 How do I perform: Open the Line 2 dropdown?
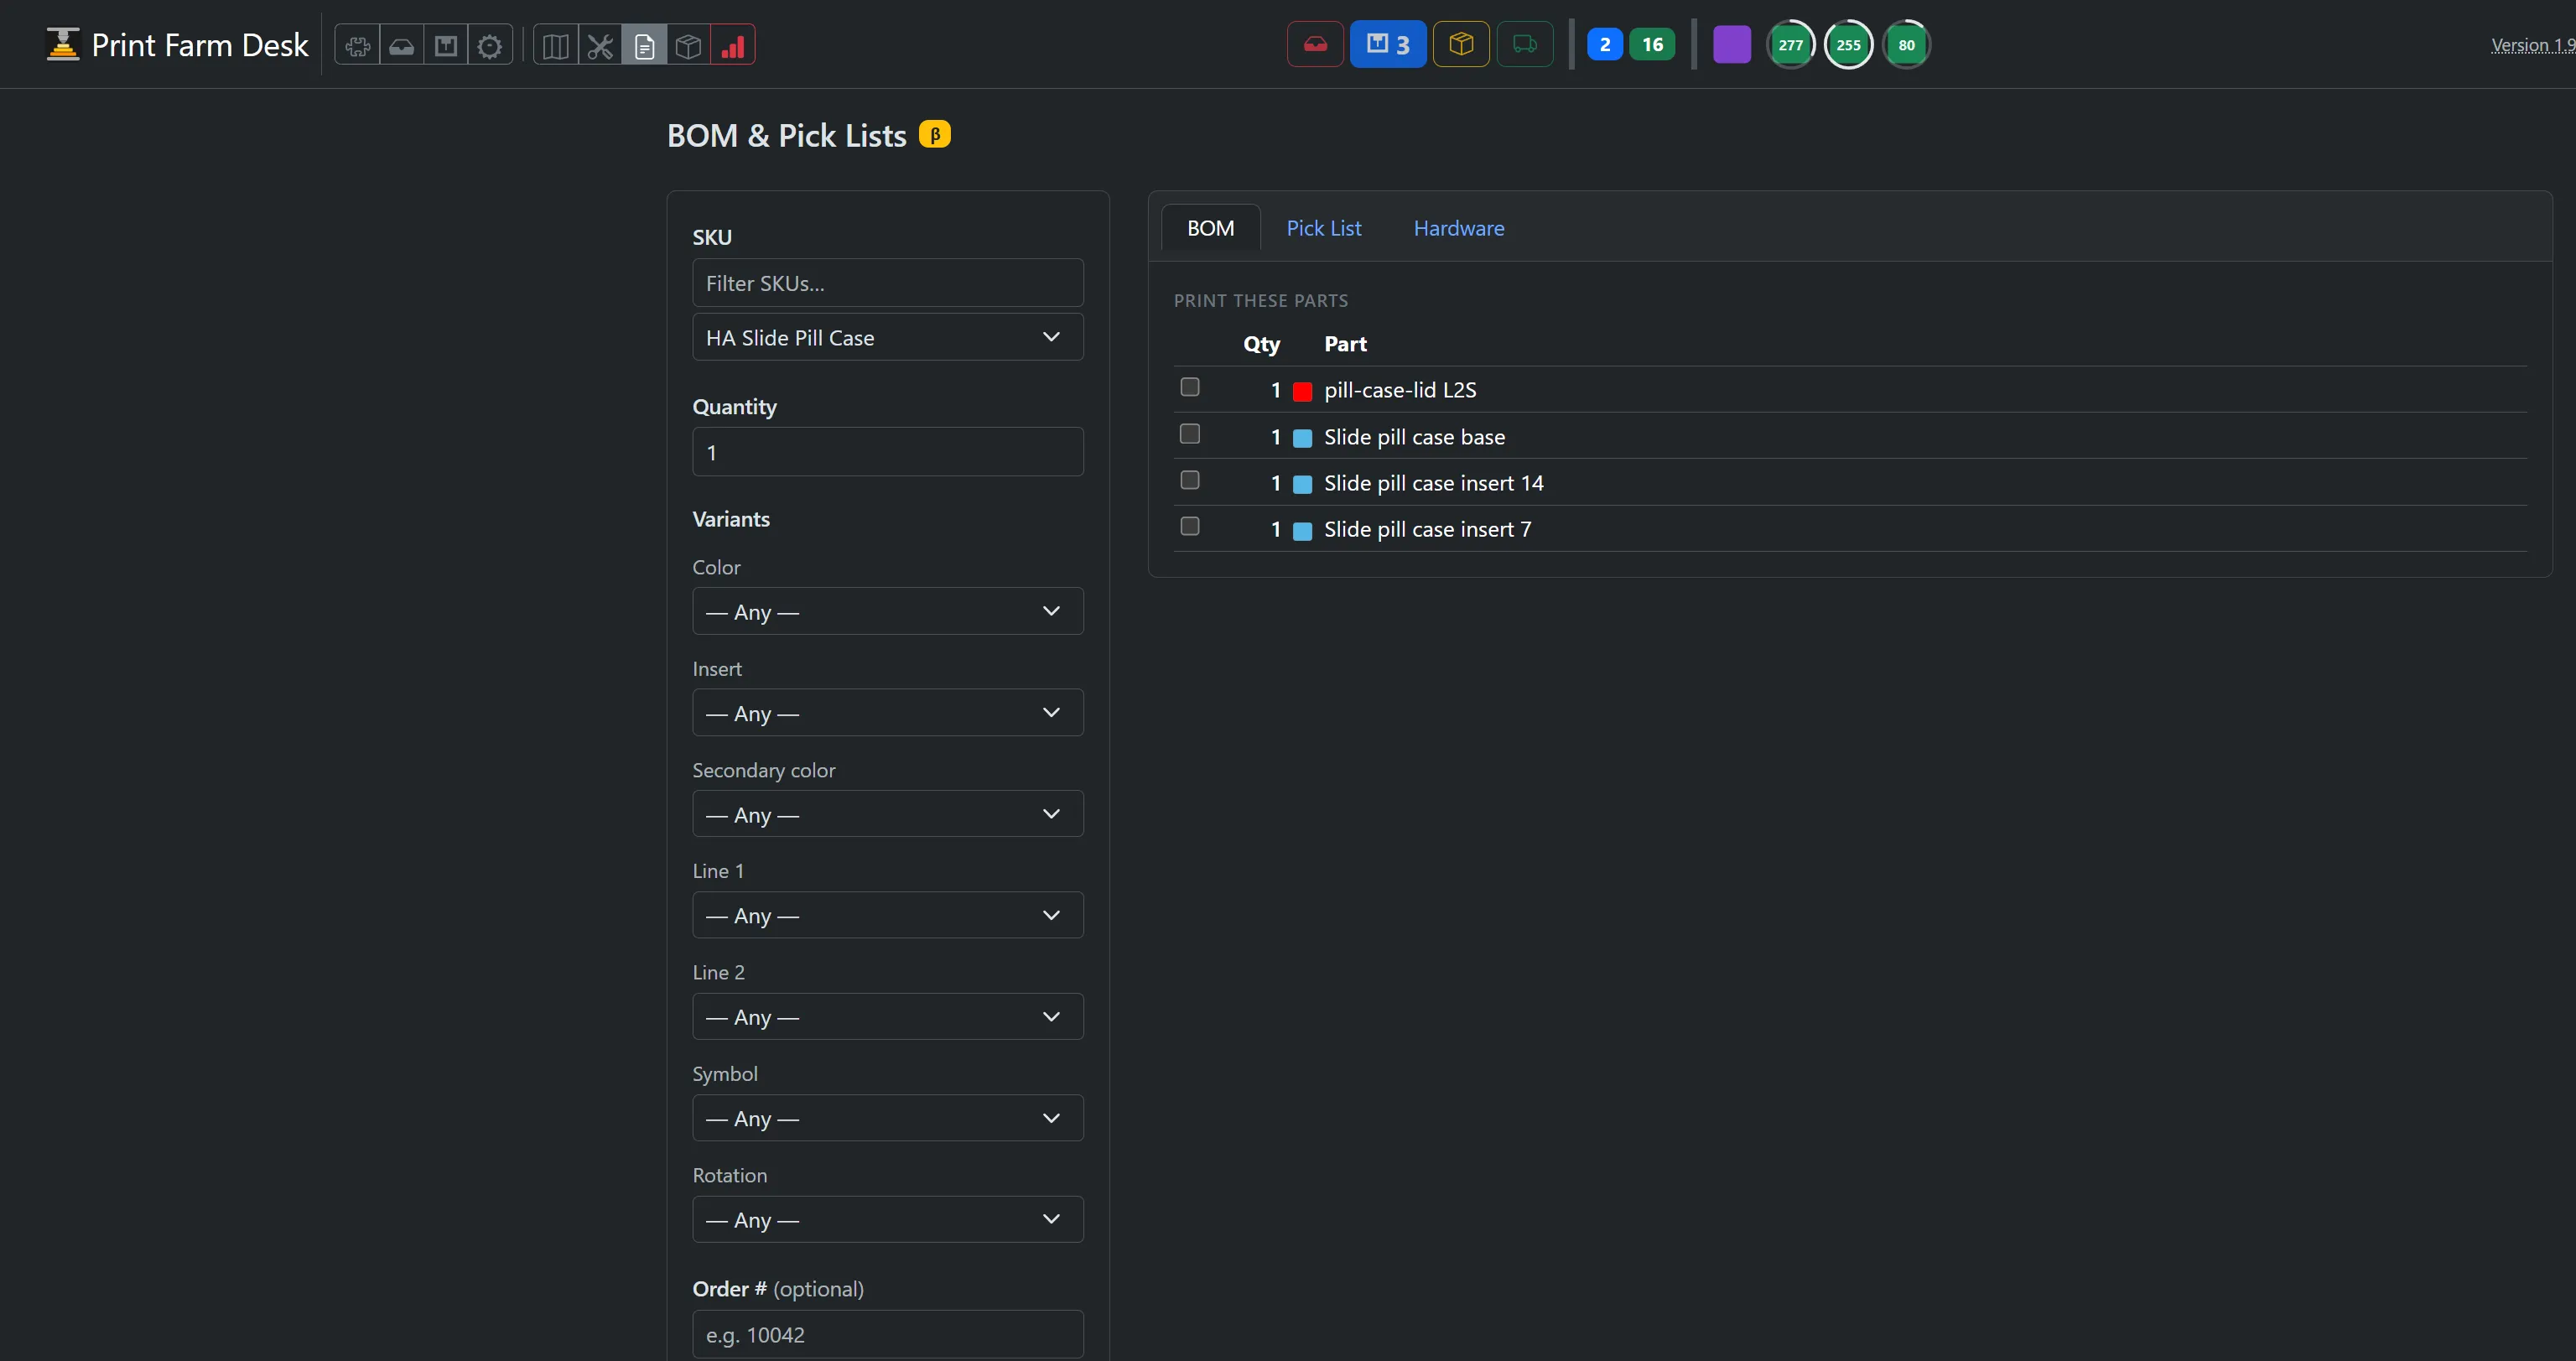pyautogui.click(x=887, y=1016)
